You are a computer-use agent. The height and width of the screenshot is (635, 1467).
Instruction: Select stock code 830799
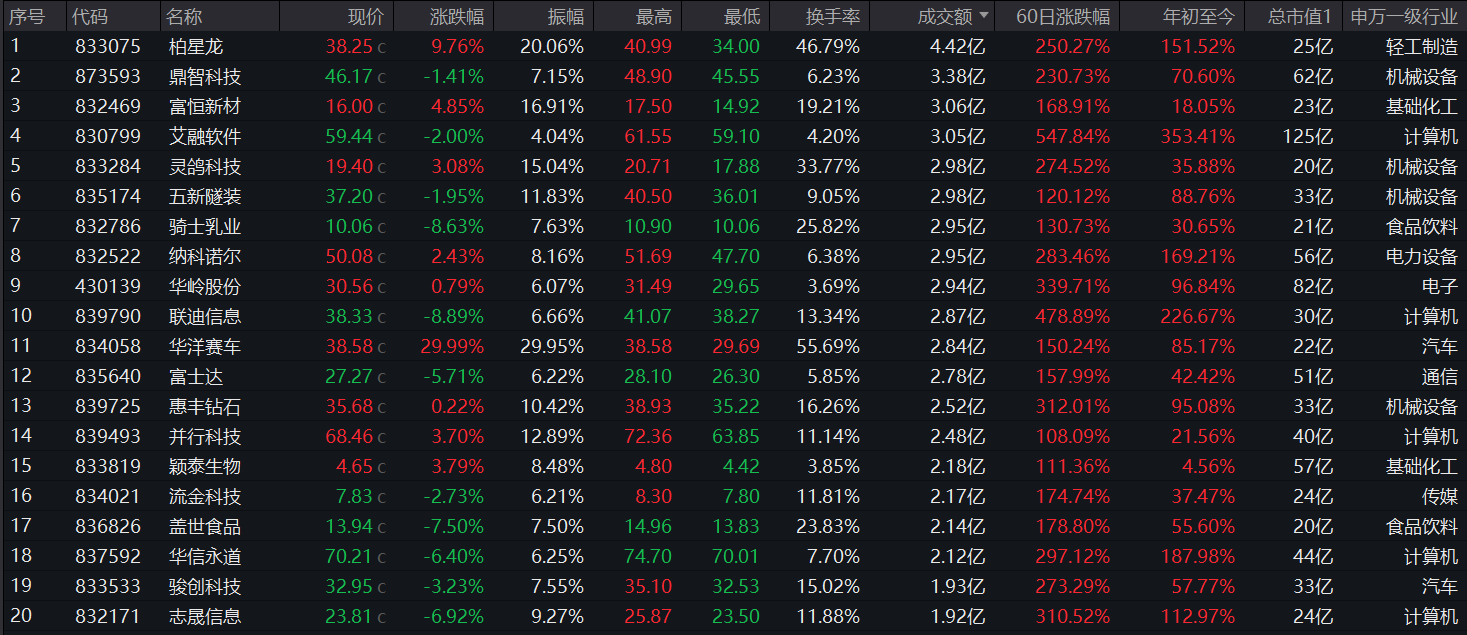click(x=108, y=136)
